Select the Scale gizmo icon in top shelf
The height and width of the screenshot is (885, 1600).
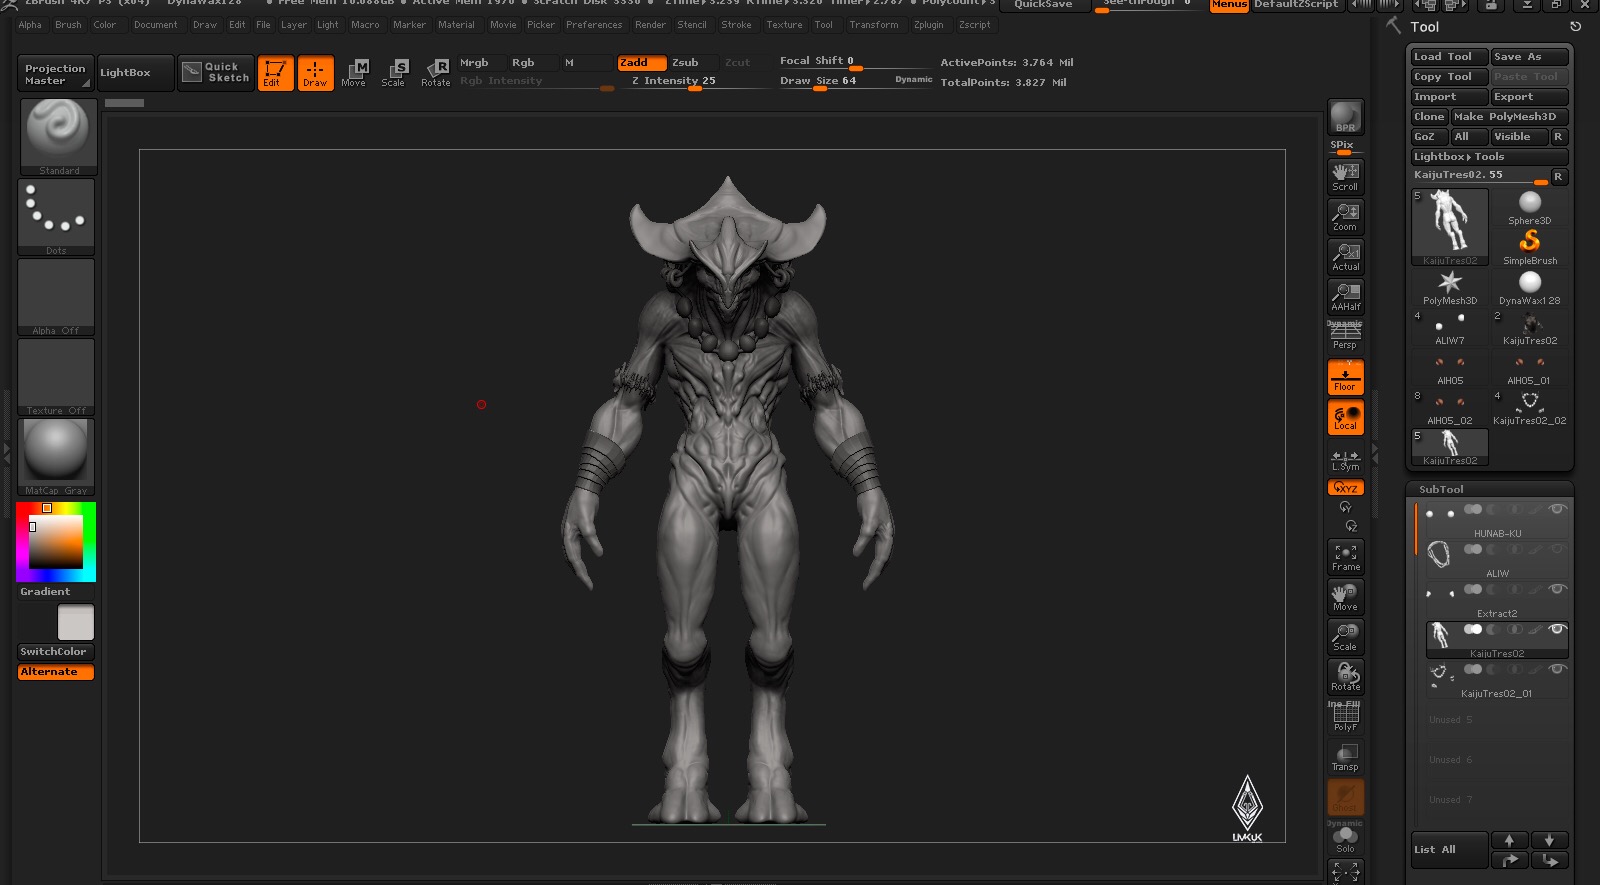(394, 72)
